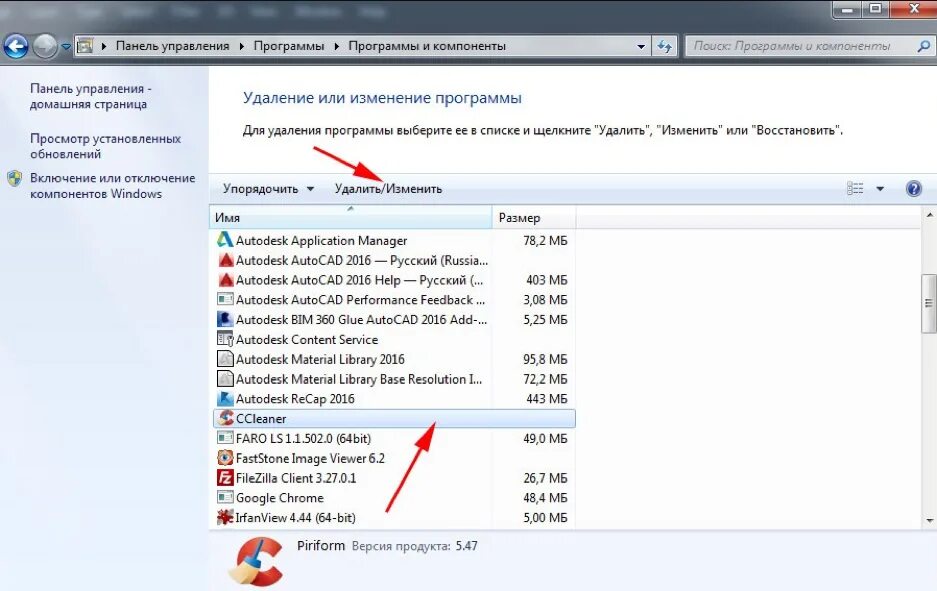Click the magnifier search icon
The image size is (937, 591).
pyautogui.click(x=923, y=46)
